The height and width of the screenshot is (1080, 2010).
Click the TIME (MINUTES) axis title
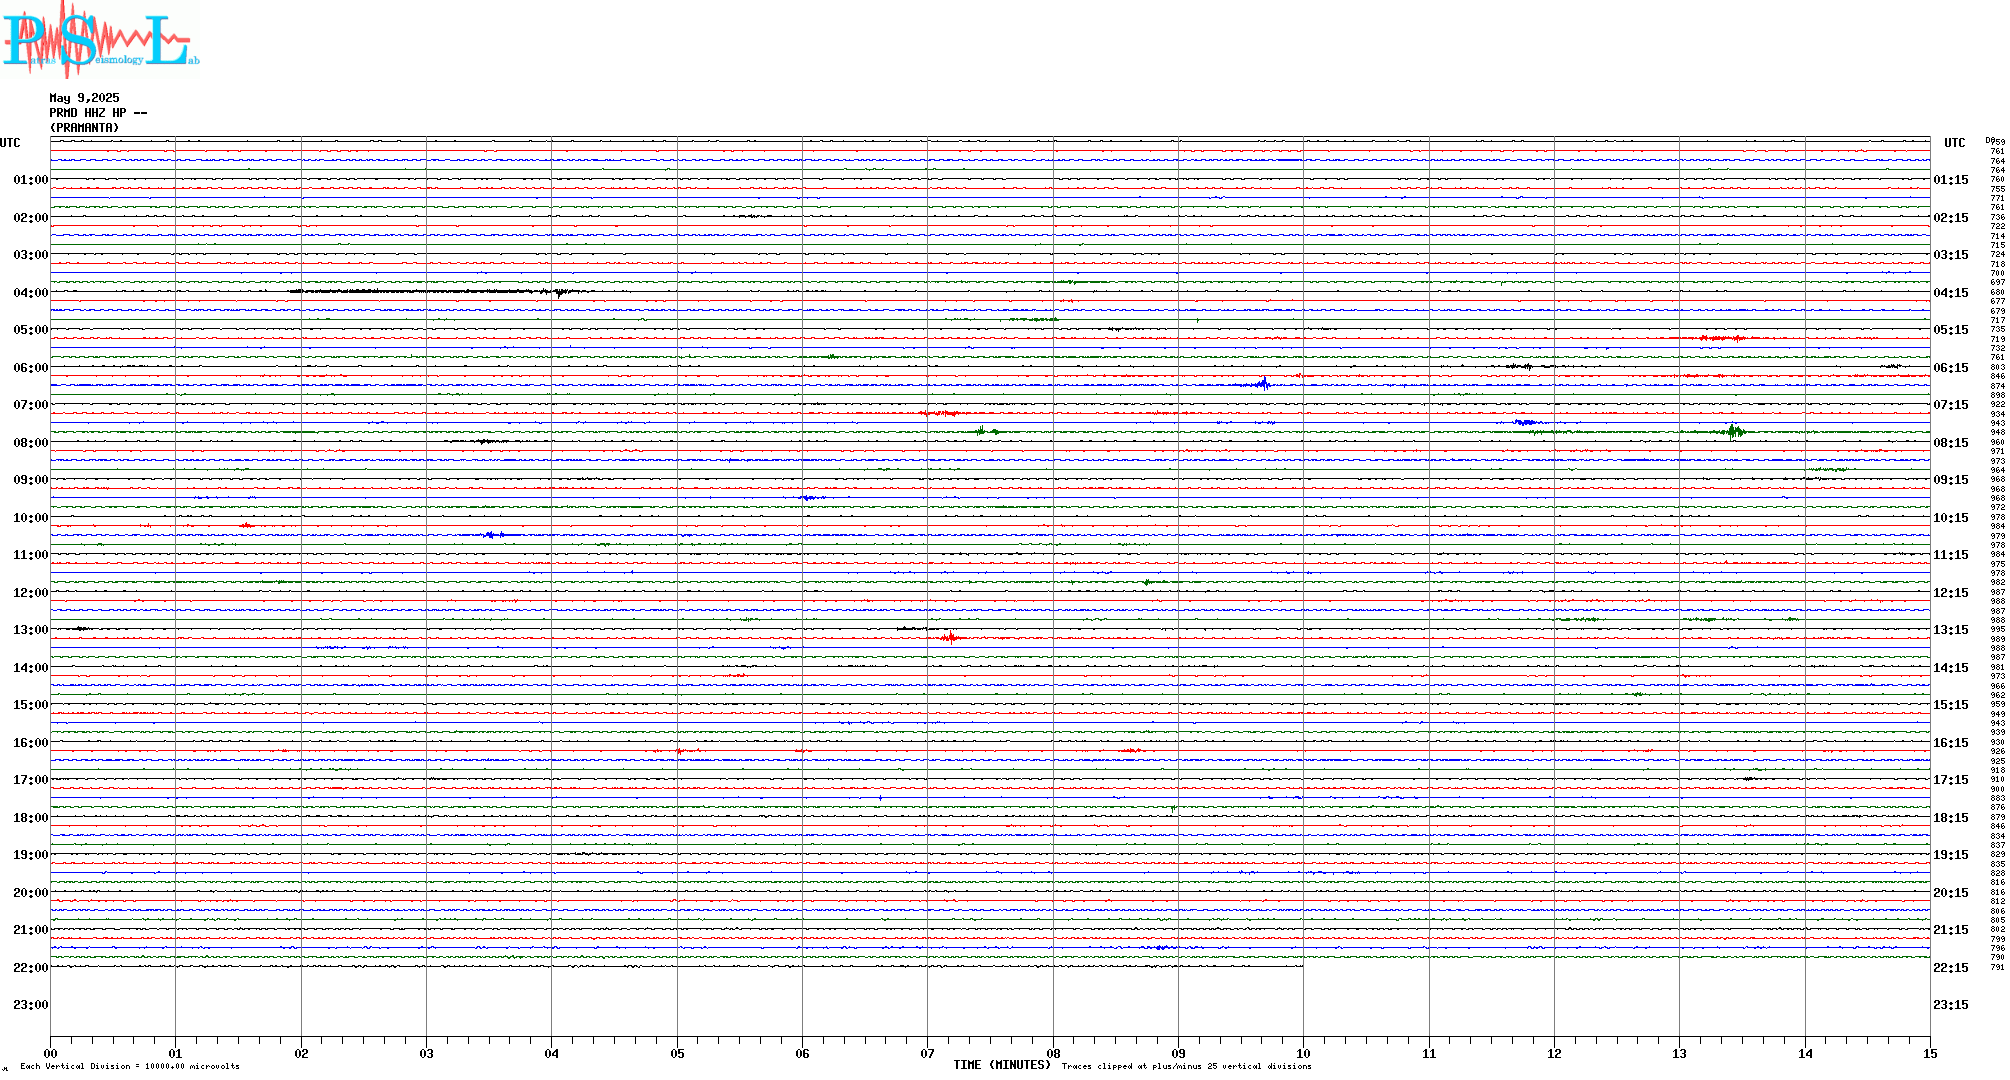(x=1002, y=1065)
